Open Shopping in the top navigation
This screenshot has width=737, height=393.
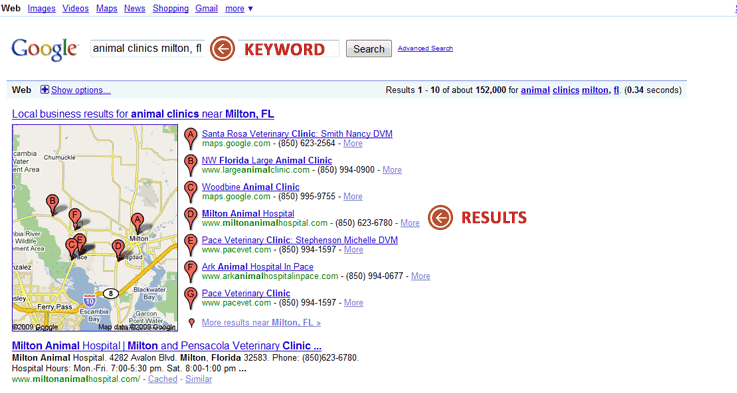click(171, 8)
